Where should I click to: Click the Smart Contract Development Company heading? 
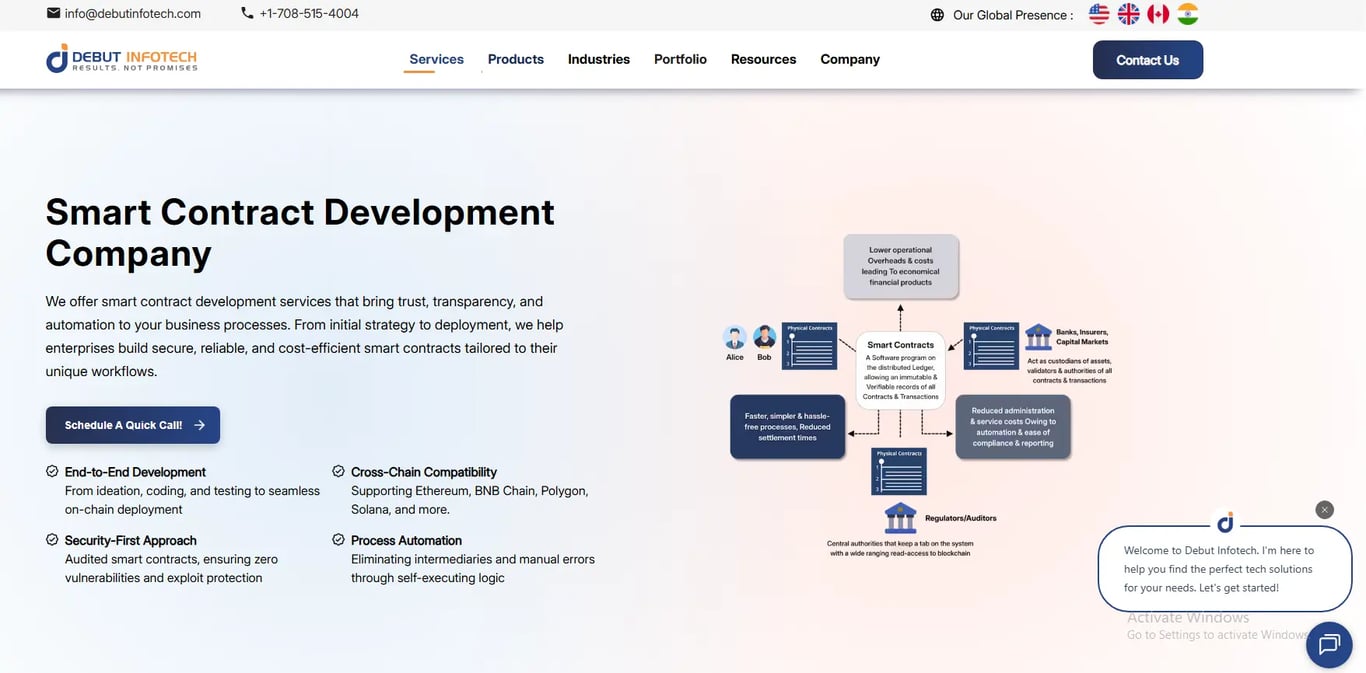click(x=300, y=232)
